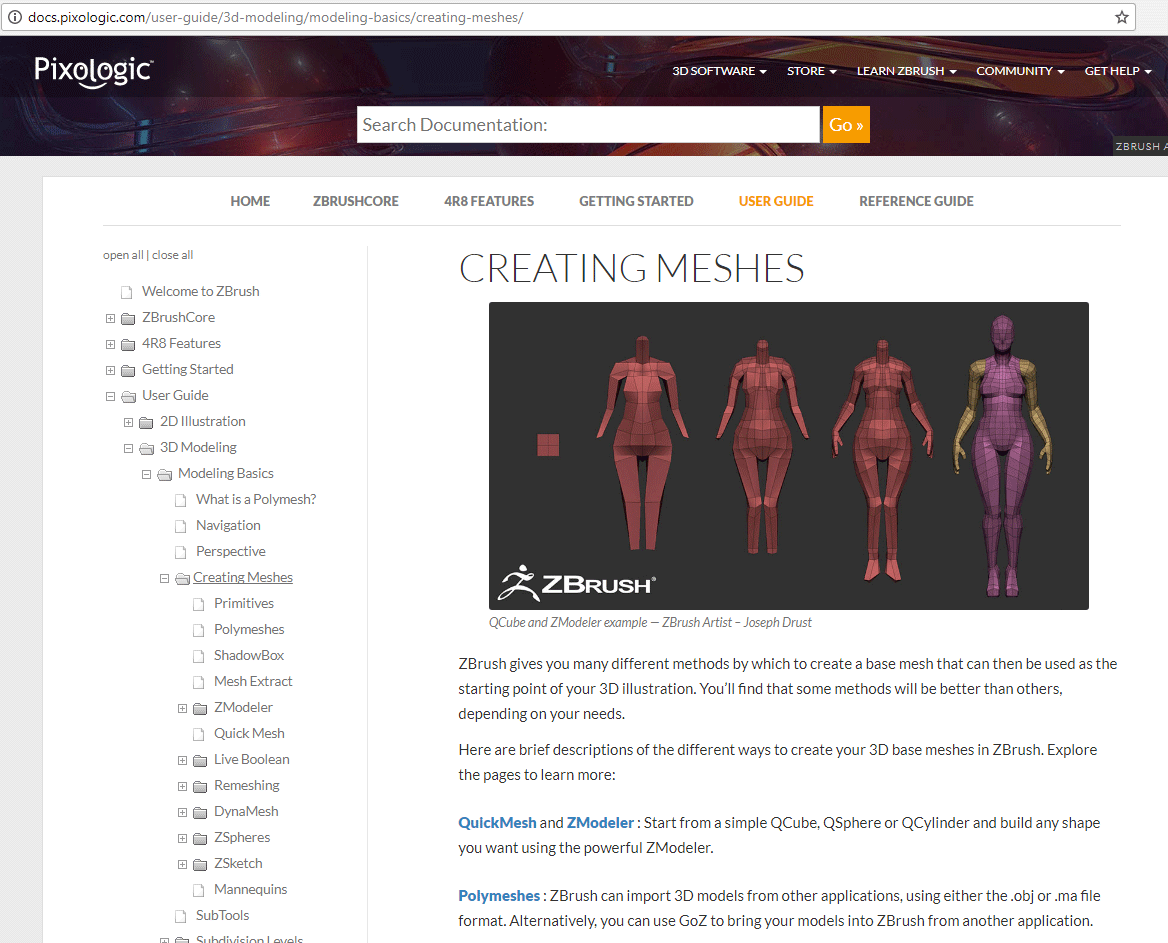Click the Perspective page icon

[x=180, y=553]
